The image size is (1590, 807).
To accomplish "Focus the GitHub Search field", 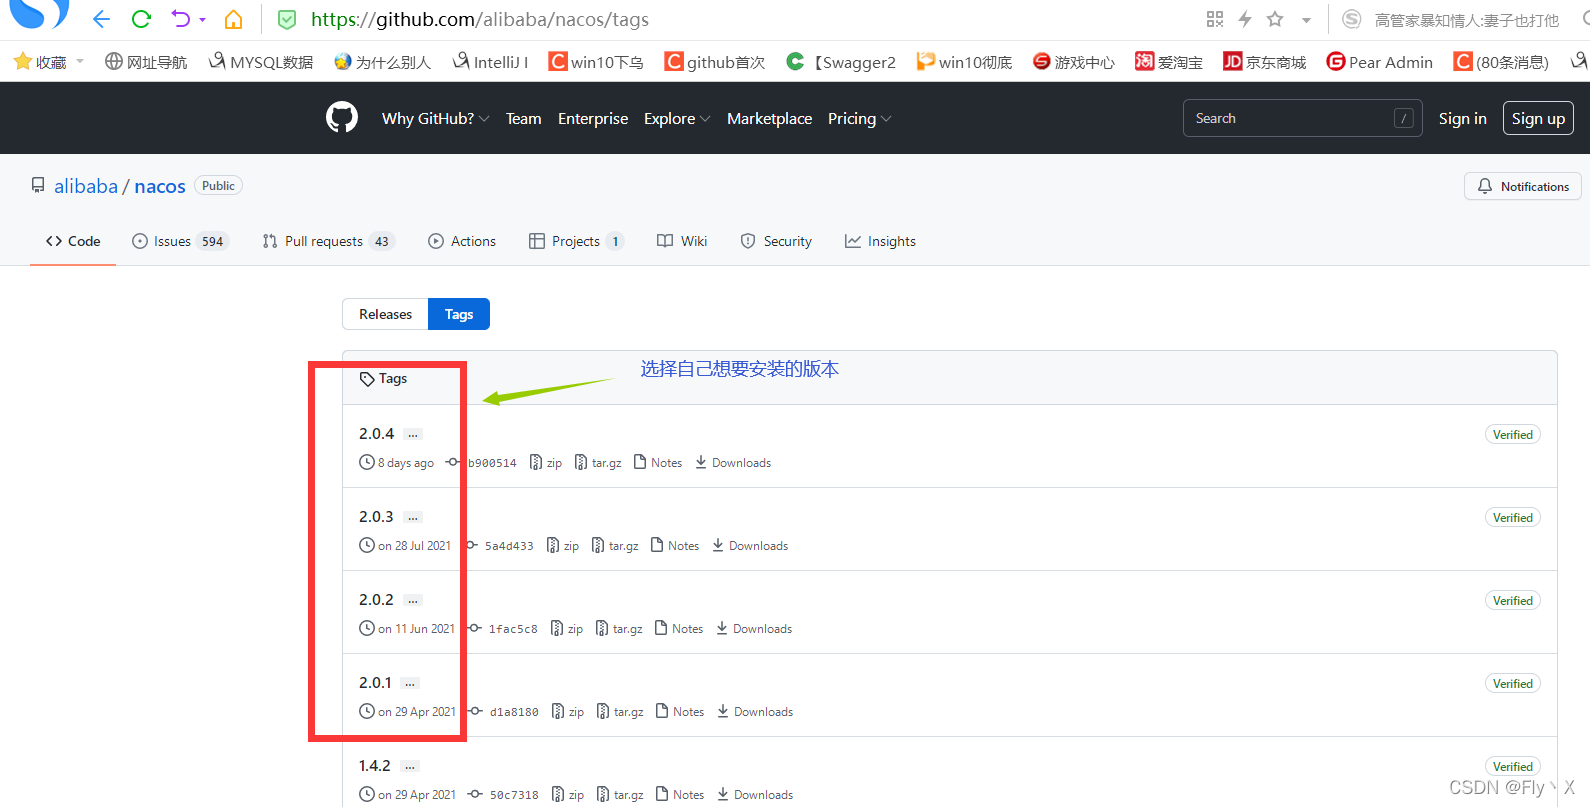I will pos(1302,118).
